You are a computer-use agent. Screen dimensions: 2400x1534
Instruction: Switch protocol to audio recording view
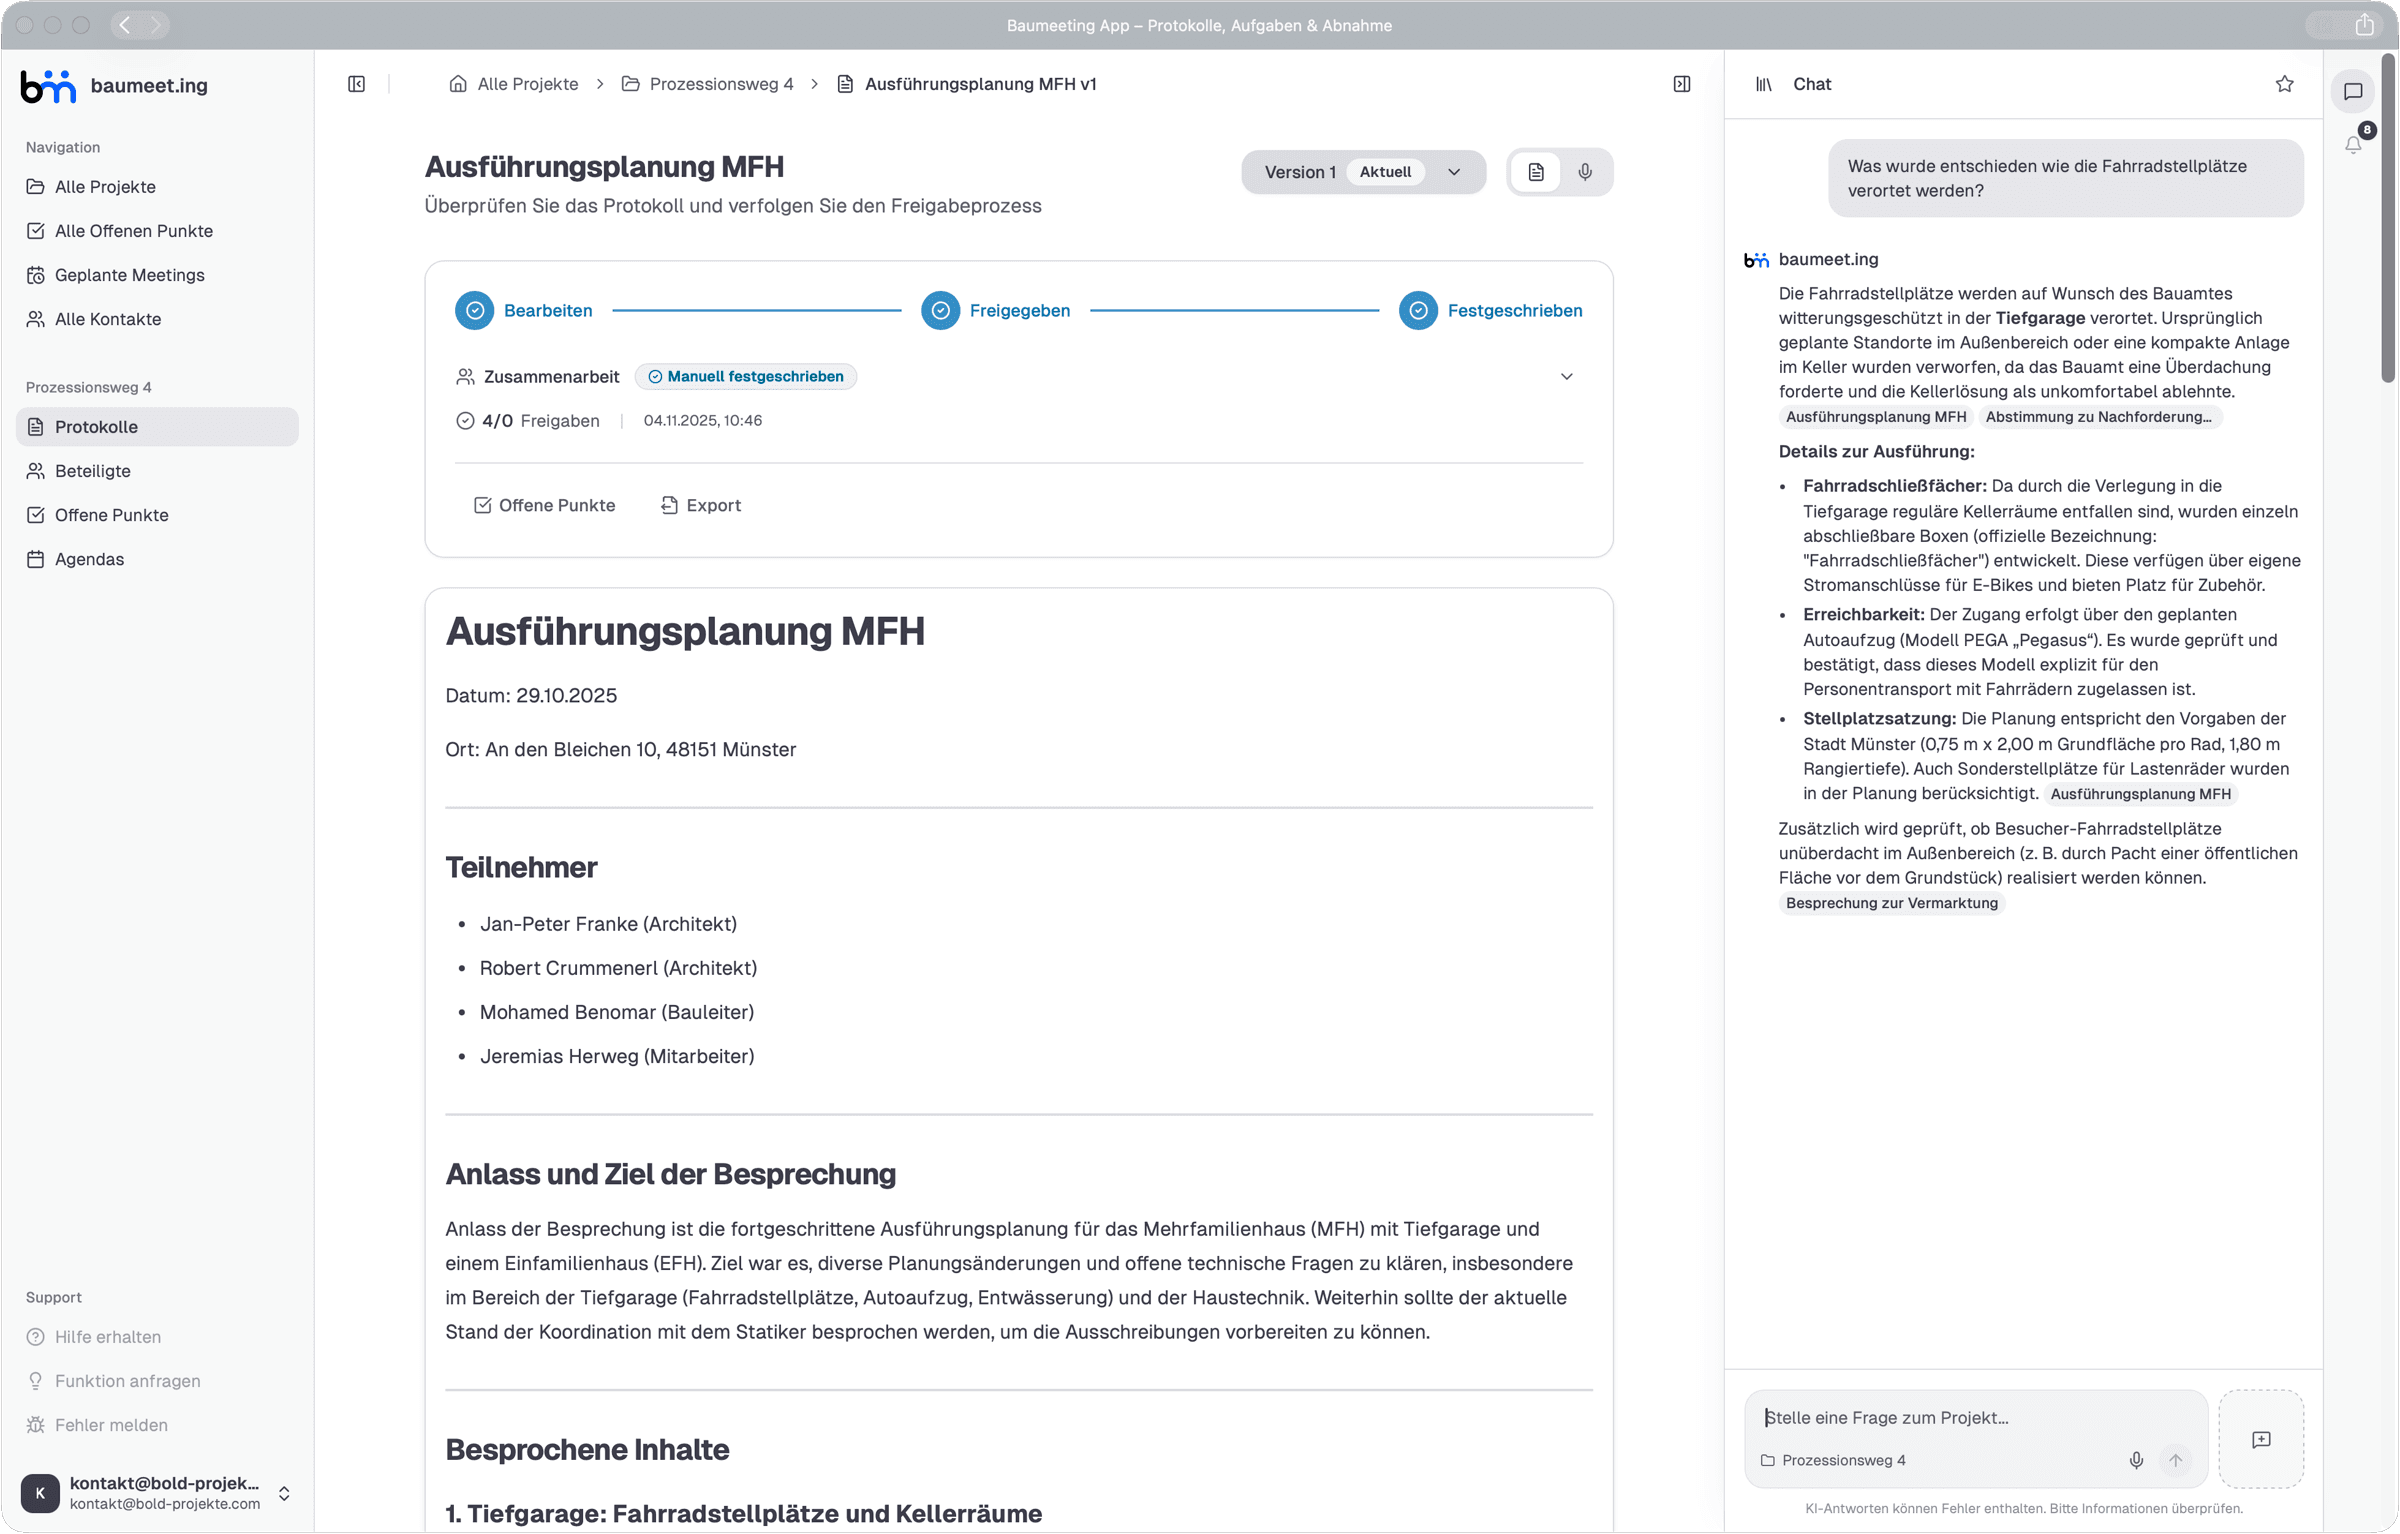(1584, 172)
